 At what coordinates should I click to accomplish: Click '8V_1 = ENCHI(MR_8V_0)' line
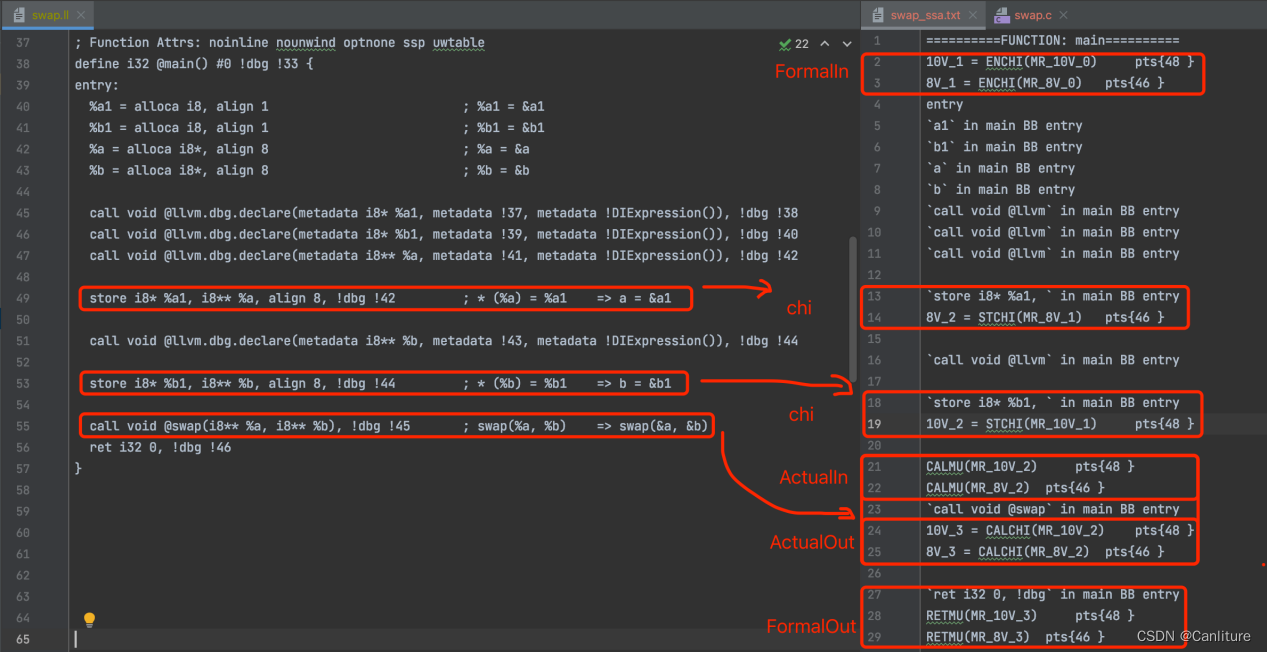(x=1045, y=83)
